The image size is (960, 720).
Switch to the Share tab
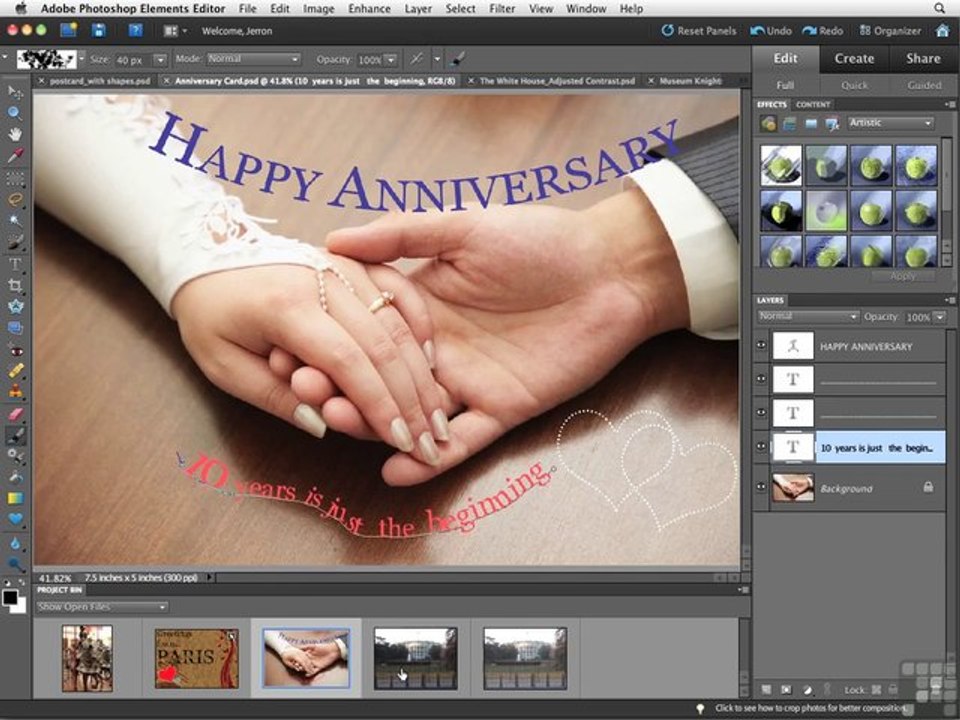click(x=923, y=58)
